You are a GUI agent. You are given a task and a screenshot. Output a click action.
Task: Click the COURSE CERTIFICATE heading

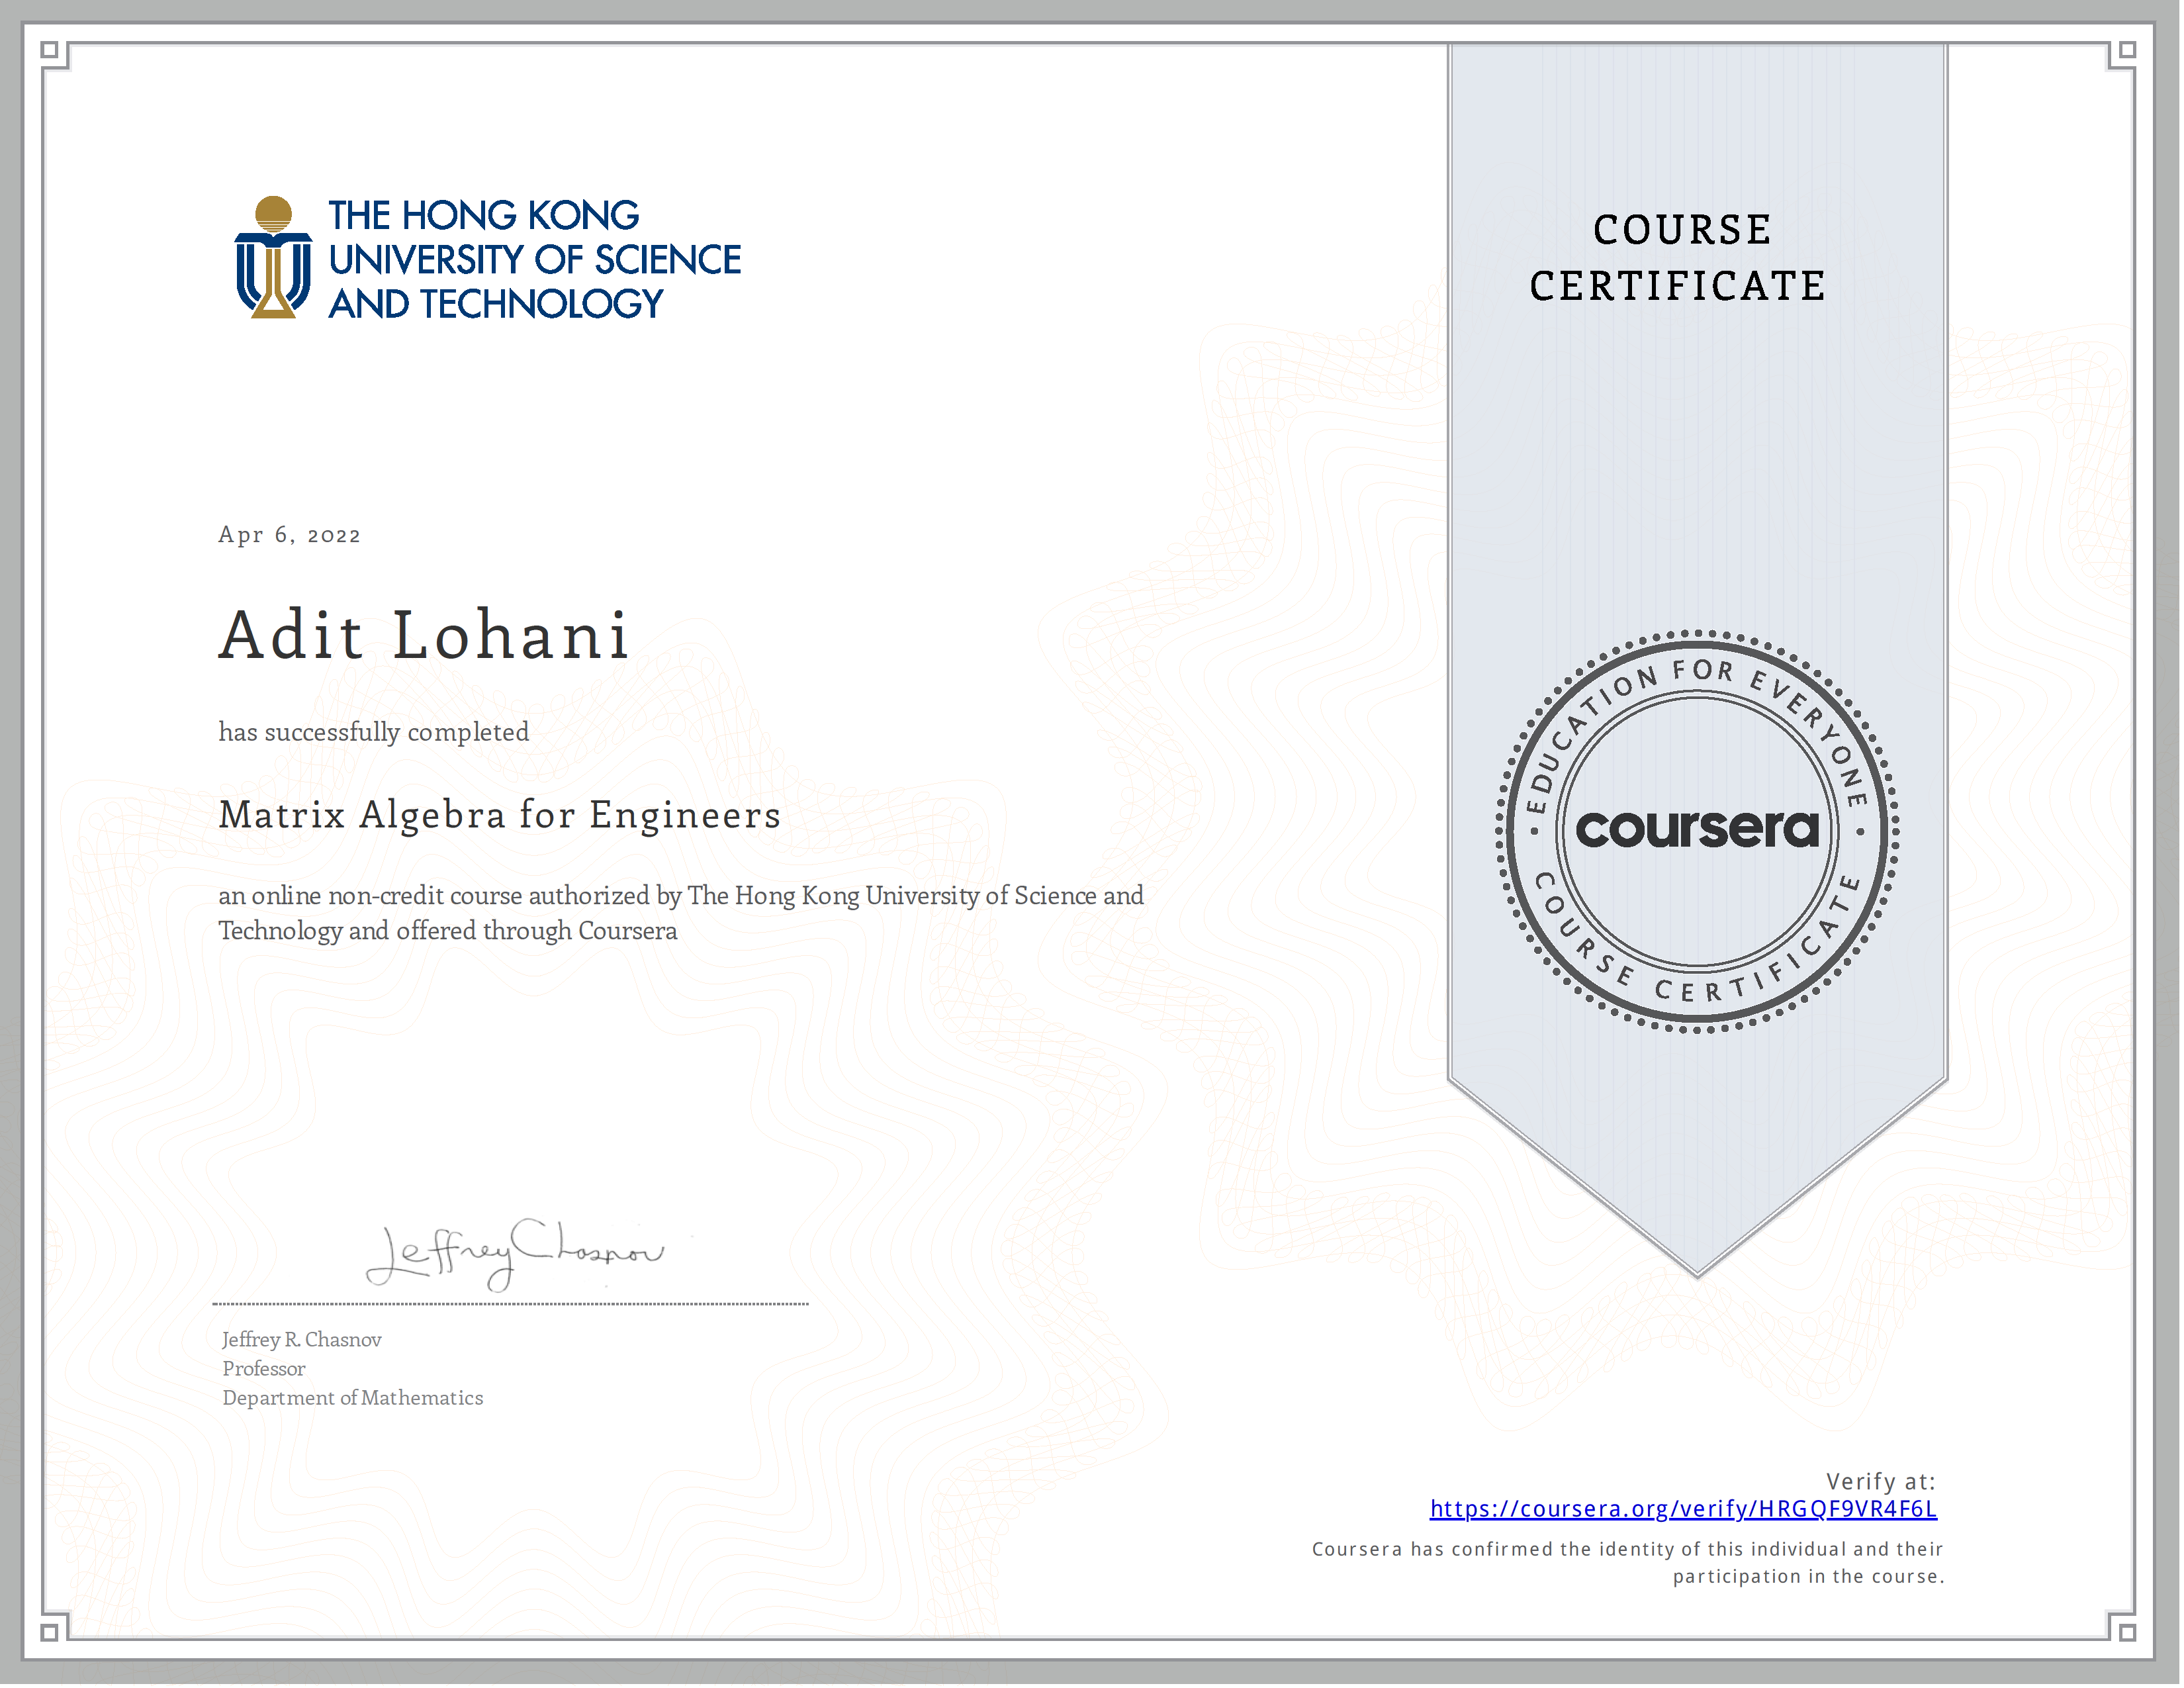1679,258
